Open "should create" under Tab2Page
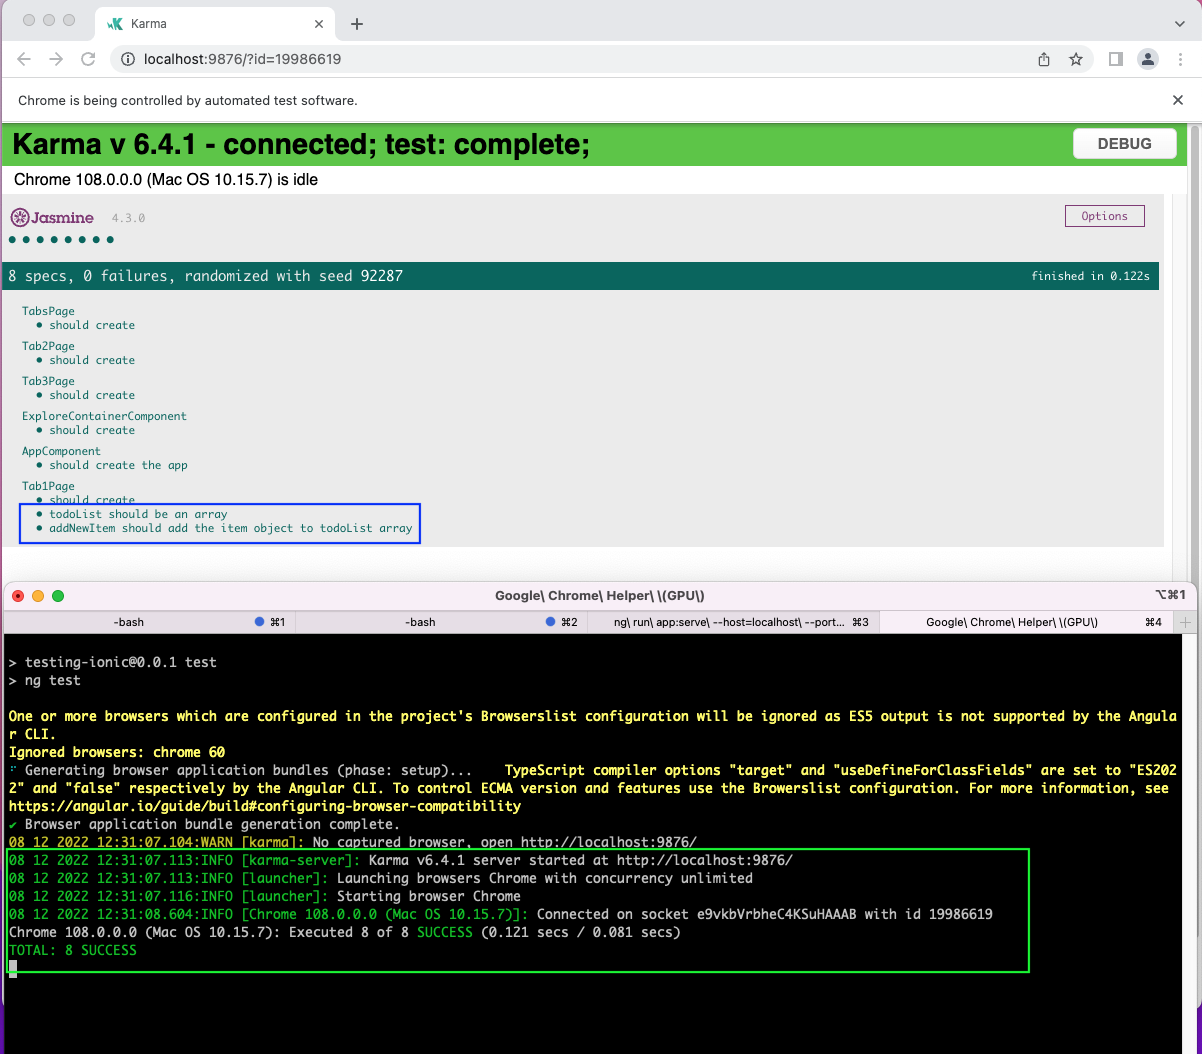 (92, 360)
